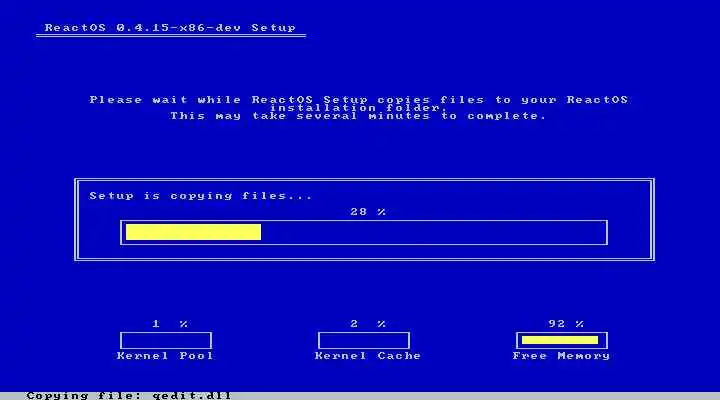The image size is (720, 400).
Task: Click the Kernel Cache usage bar
Action: (x=364, y=341)
